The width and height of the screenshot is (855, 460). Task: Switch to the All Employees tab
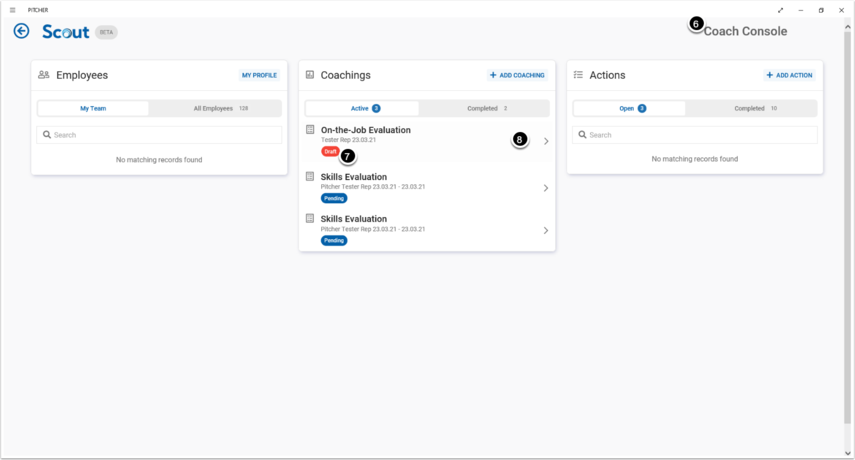[215, 108]
